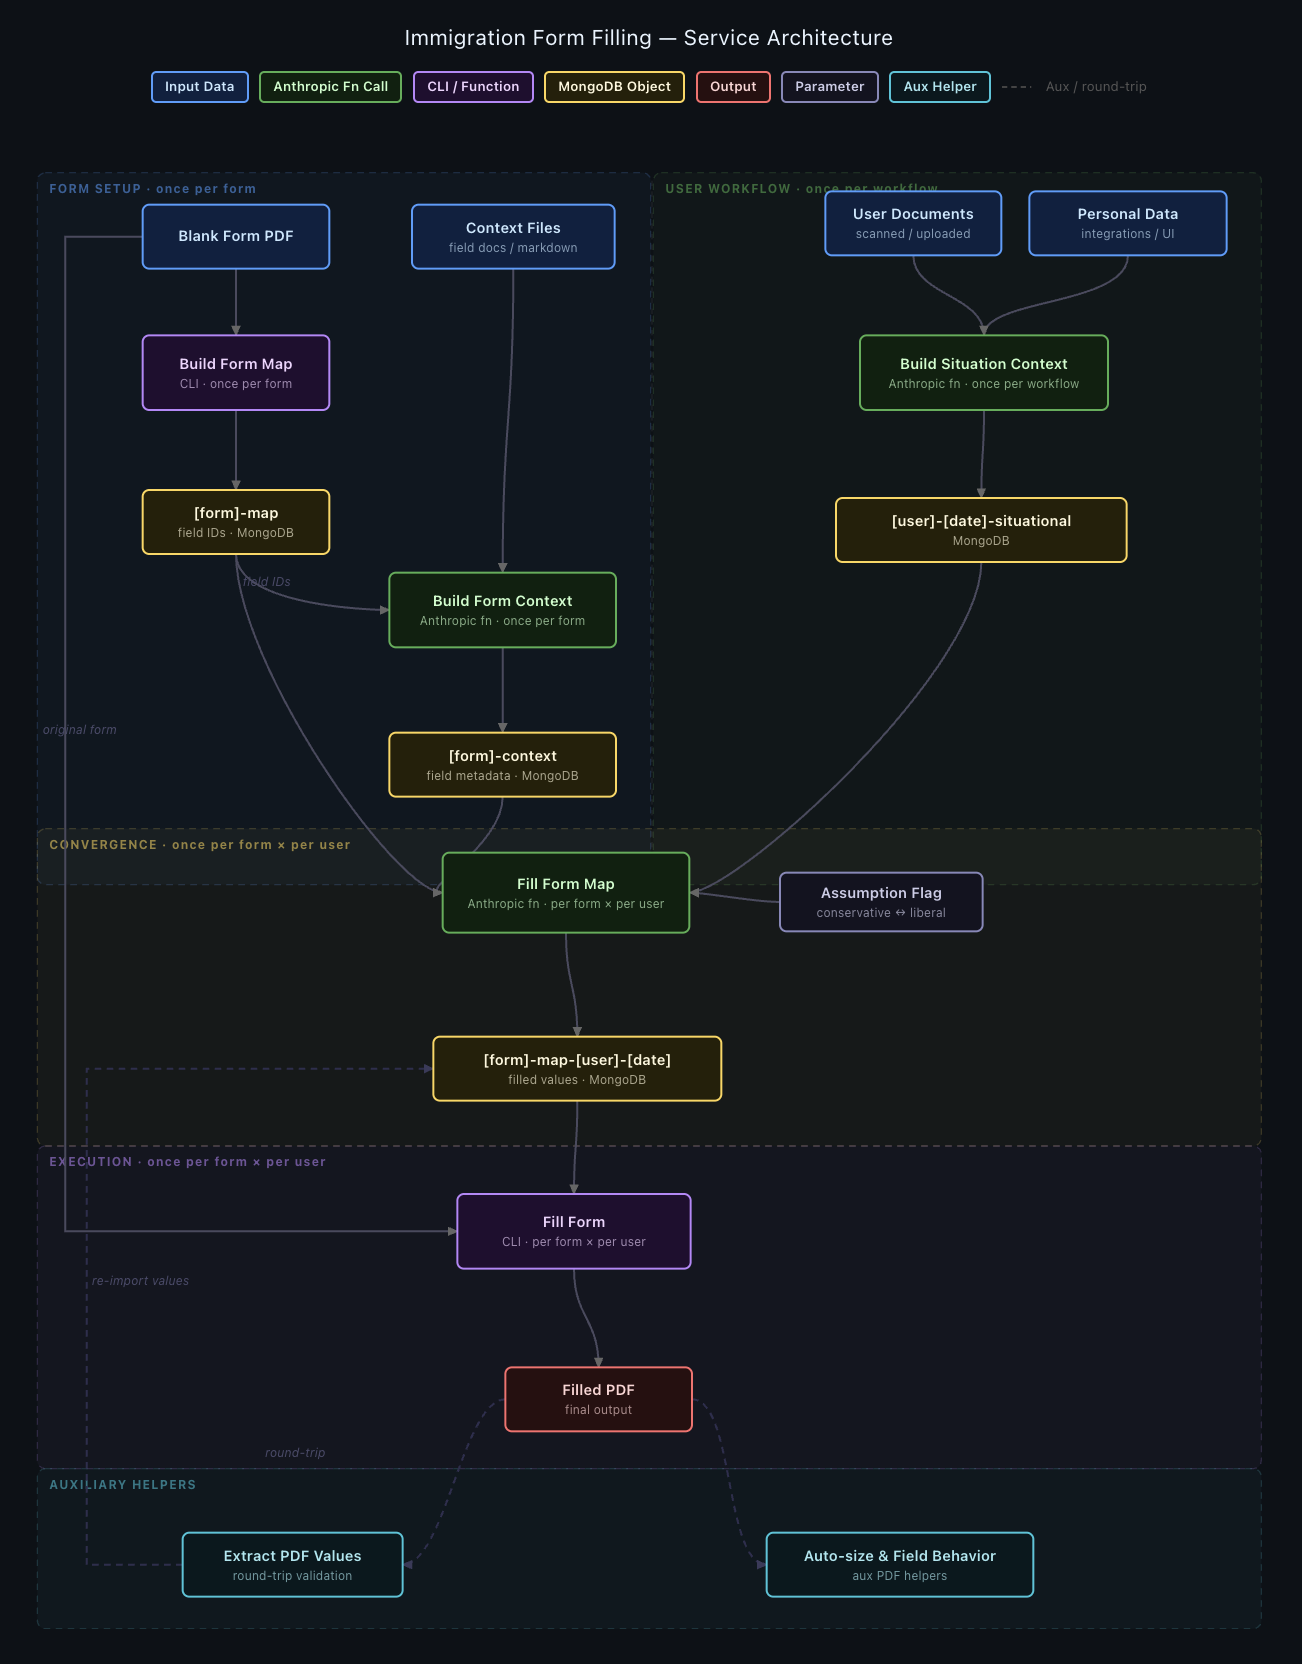Click the Assumption Flag parameter node
Image resolution: width=1302 pixels, height=1664 pixels.
[x=881, y=902]
